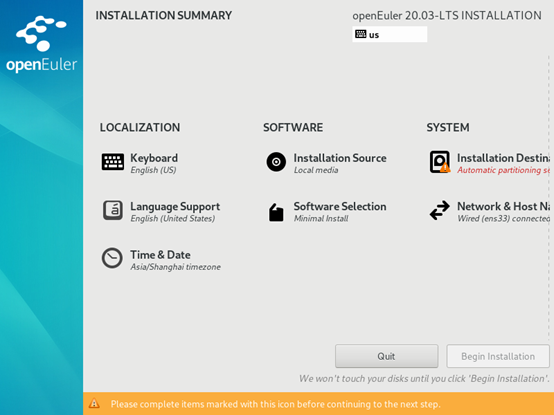Click 'Asia/Shanghai timezone' text
554x415 pixels.
pyautogui.click(x=176, y=267)
